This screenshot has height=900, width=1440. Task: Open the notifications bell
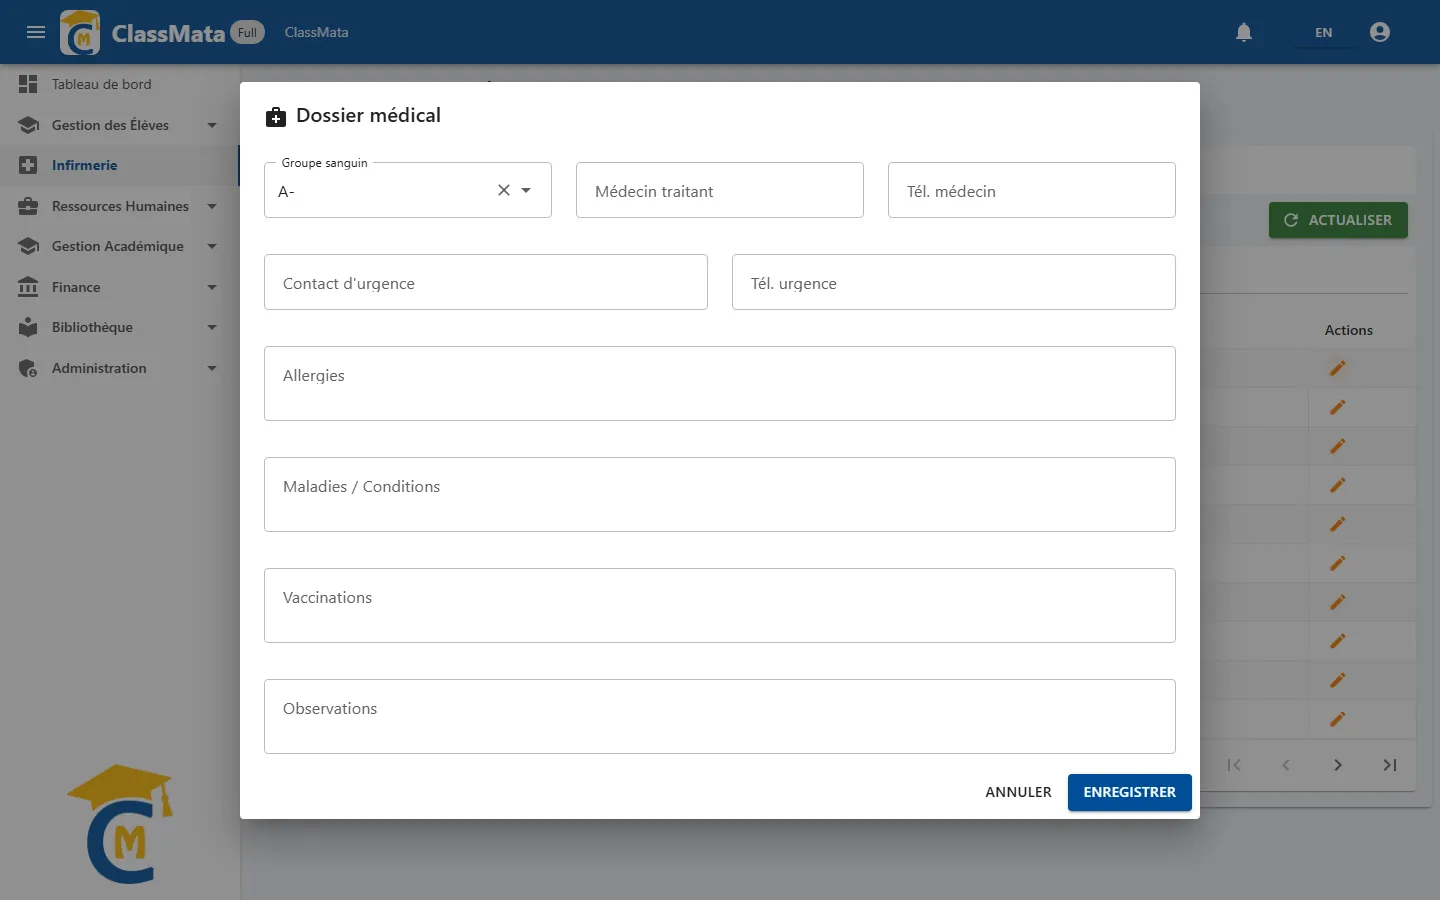1244,32
